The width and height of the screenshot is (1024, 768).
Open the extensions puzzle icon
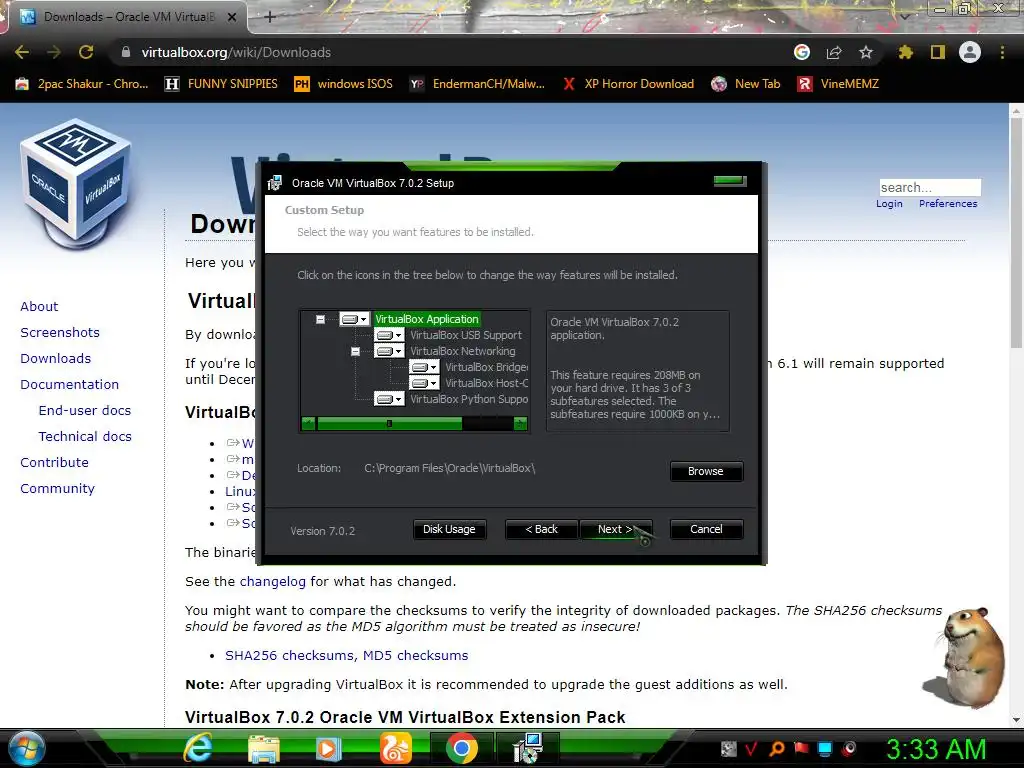click(x=905, y=52)
